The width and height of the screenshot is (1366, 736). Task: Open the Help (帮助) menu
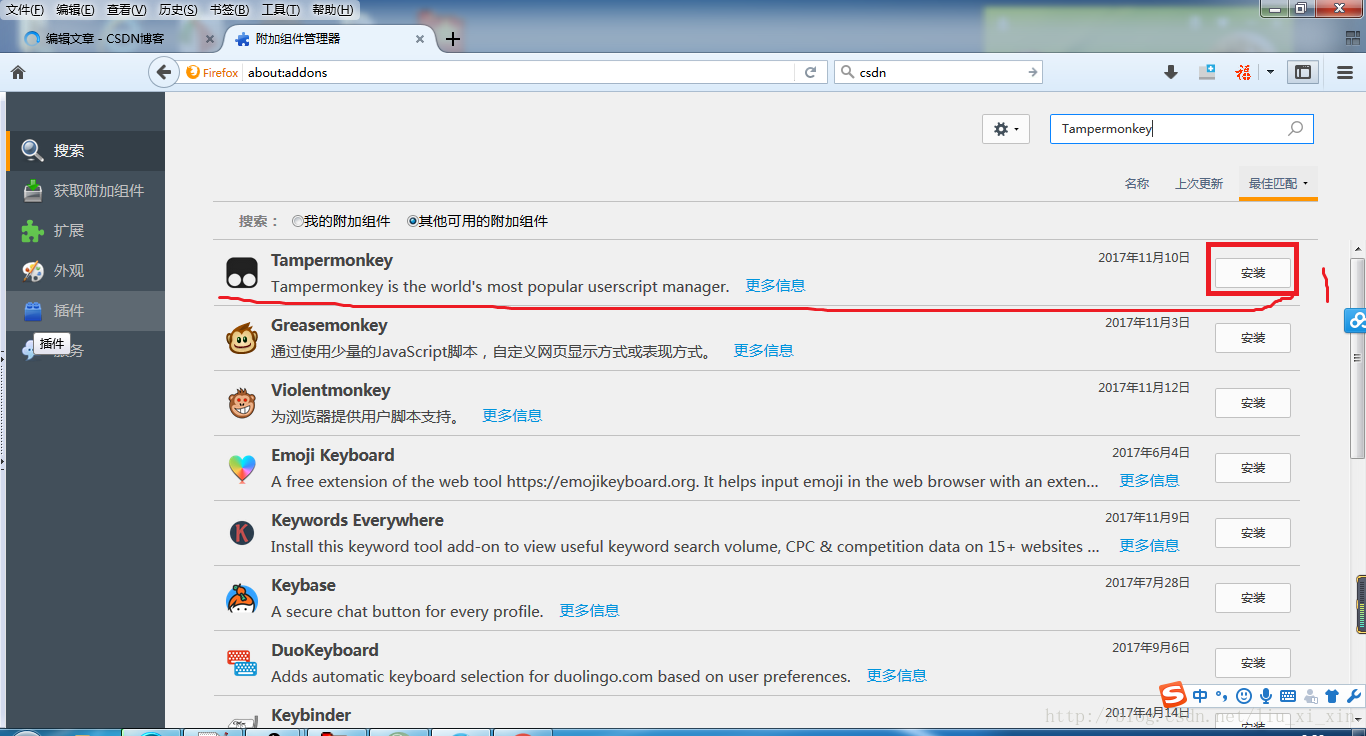(332, 10)
